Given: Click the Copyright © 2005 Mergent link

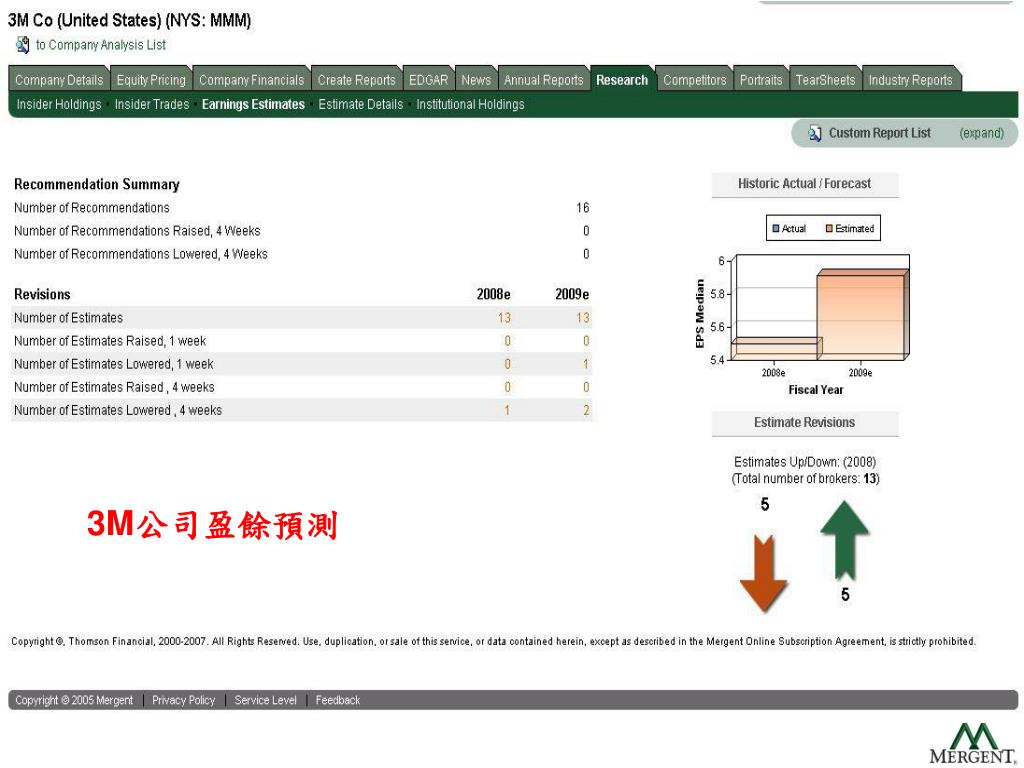Looking at the screenshot, I should point(74,700).
